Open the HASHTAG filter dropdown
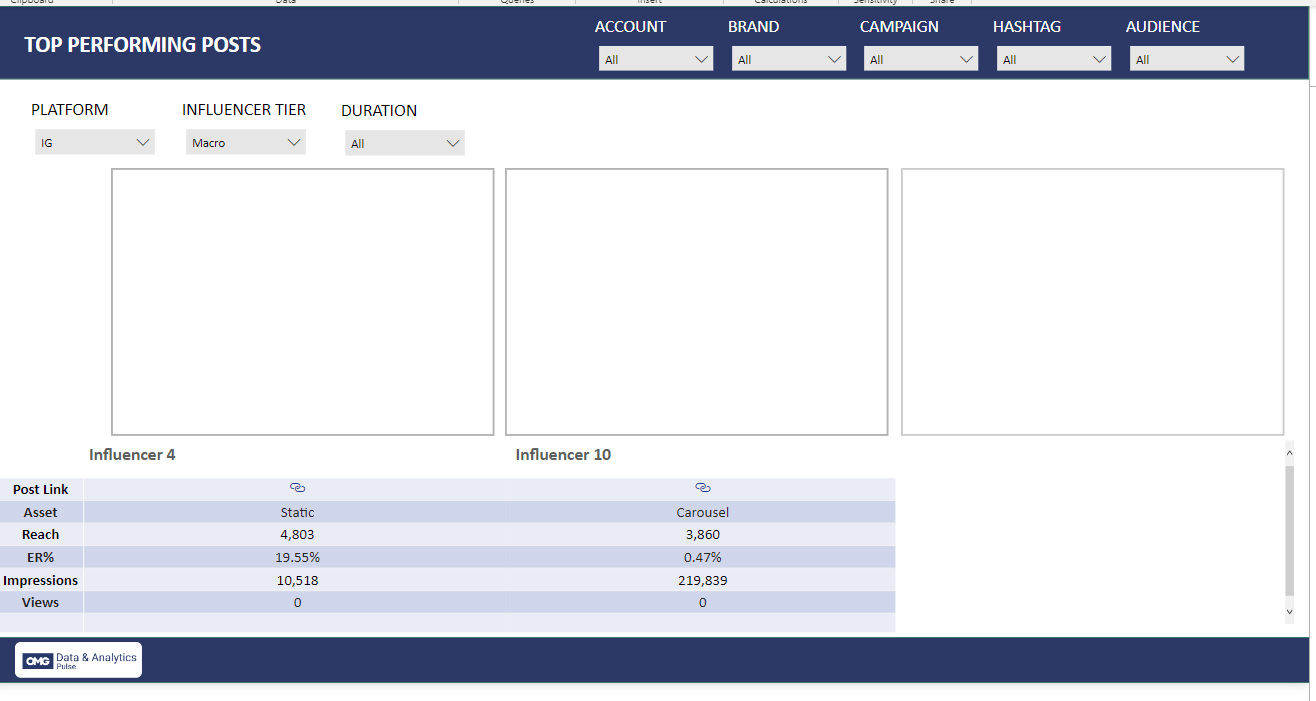 pyautogui.click(x=1054, y=59)
